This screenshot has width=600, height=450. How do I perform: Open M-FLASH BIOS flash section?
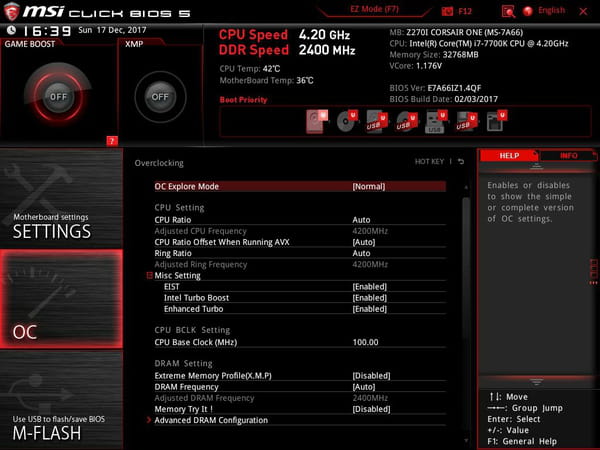(x=61, y=400)
